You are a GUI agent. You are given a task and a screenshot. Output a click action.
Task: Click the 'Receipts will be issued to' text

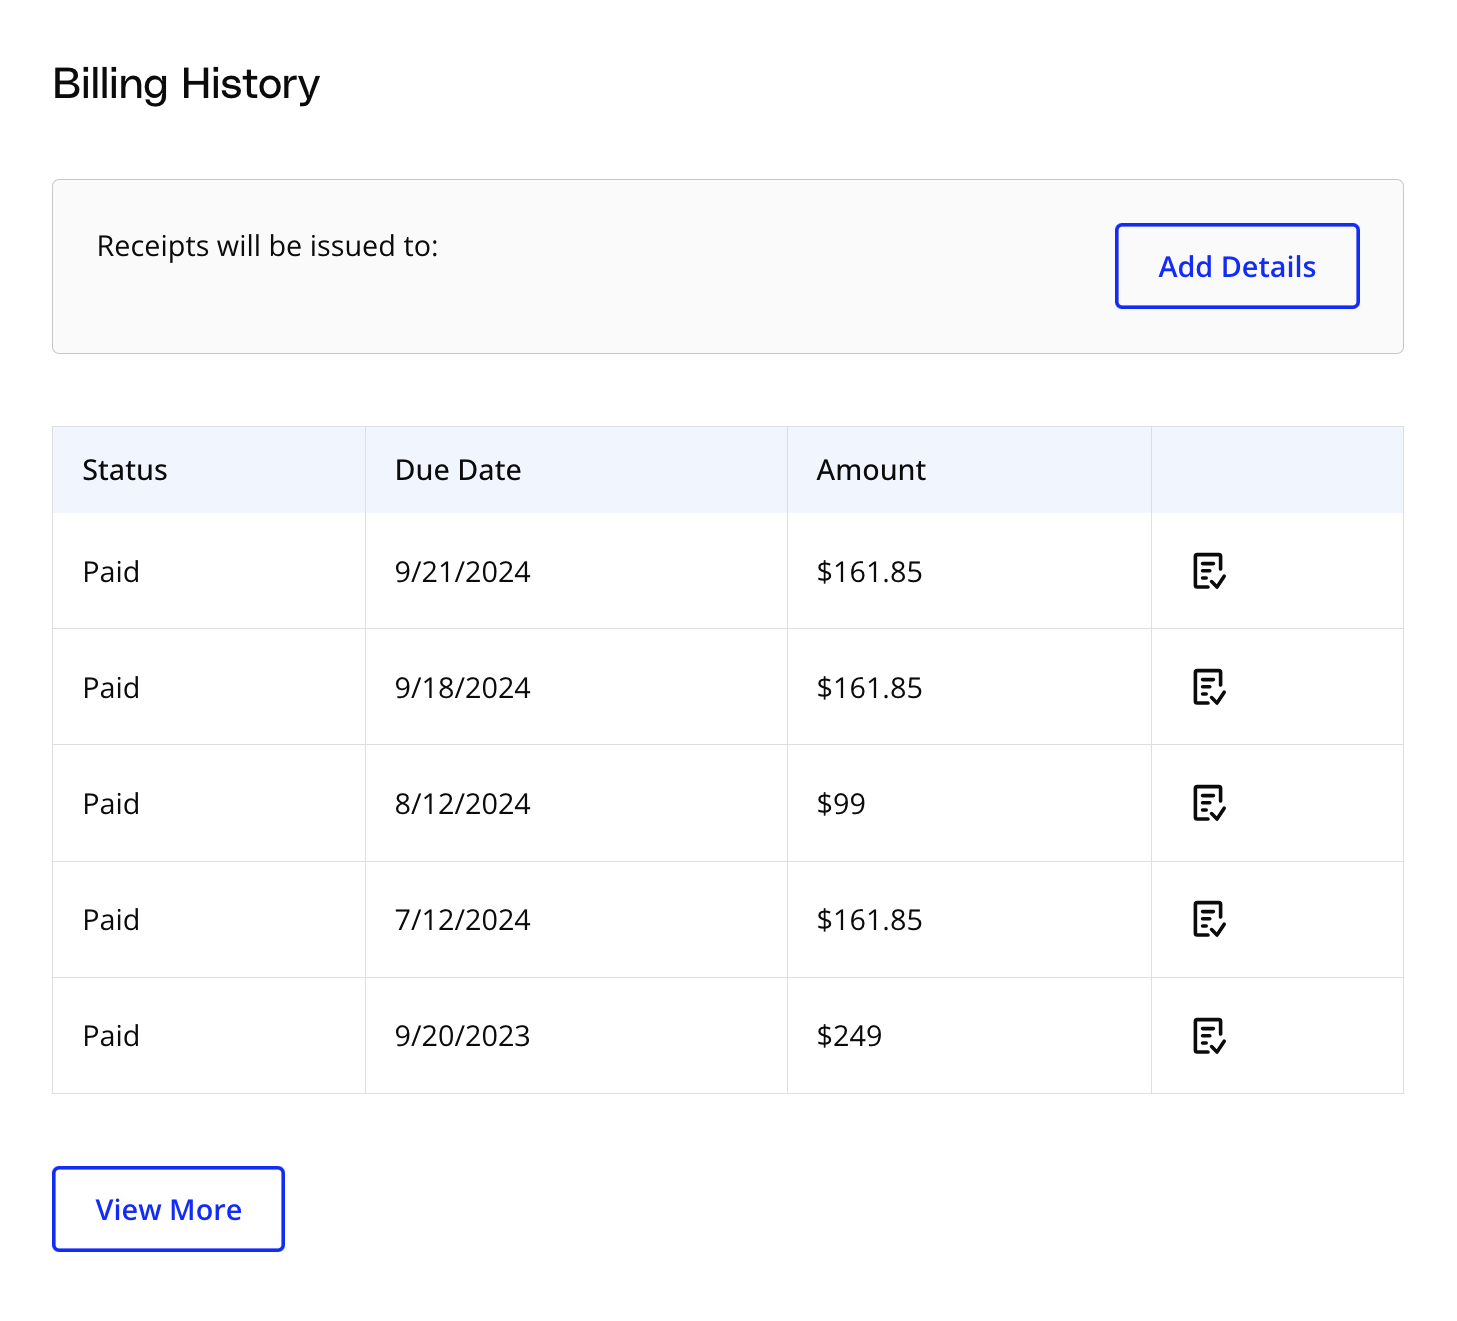(268, 246)
